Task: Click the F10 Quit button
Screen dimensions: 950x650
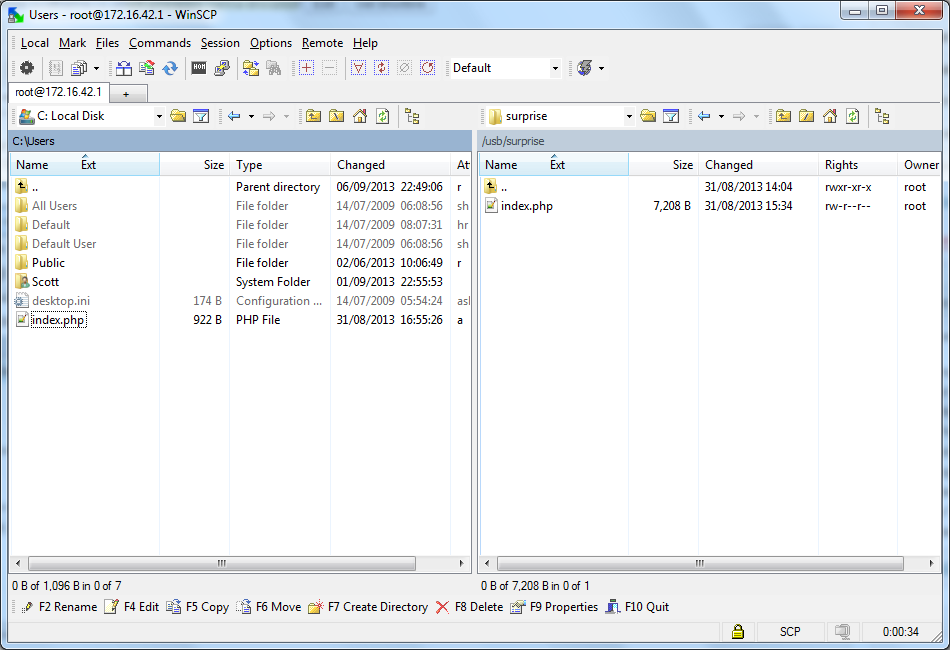Action: tap(637, 607)
